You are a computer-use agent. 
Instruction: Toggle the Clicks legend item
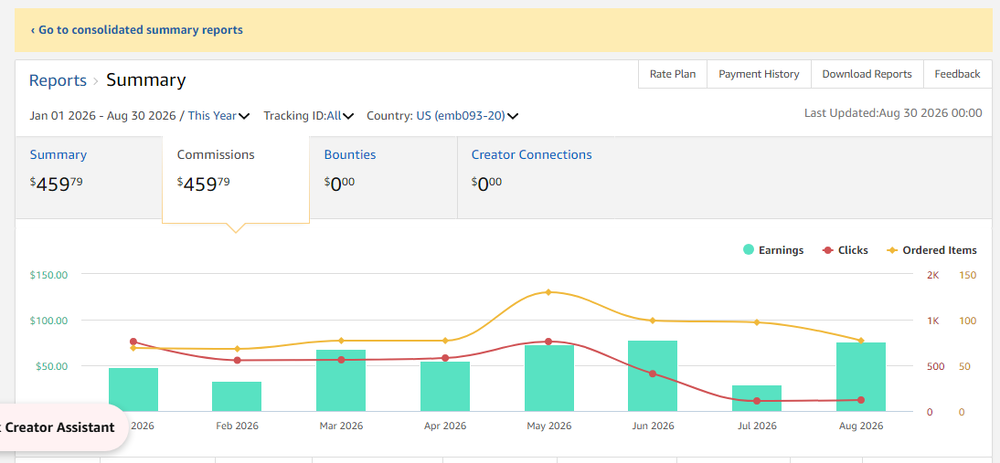(x=845, y=250)
